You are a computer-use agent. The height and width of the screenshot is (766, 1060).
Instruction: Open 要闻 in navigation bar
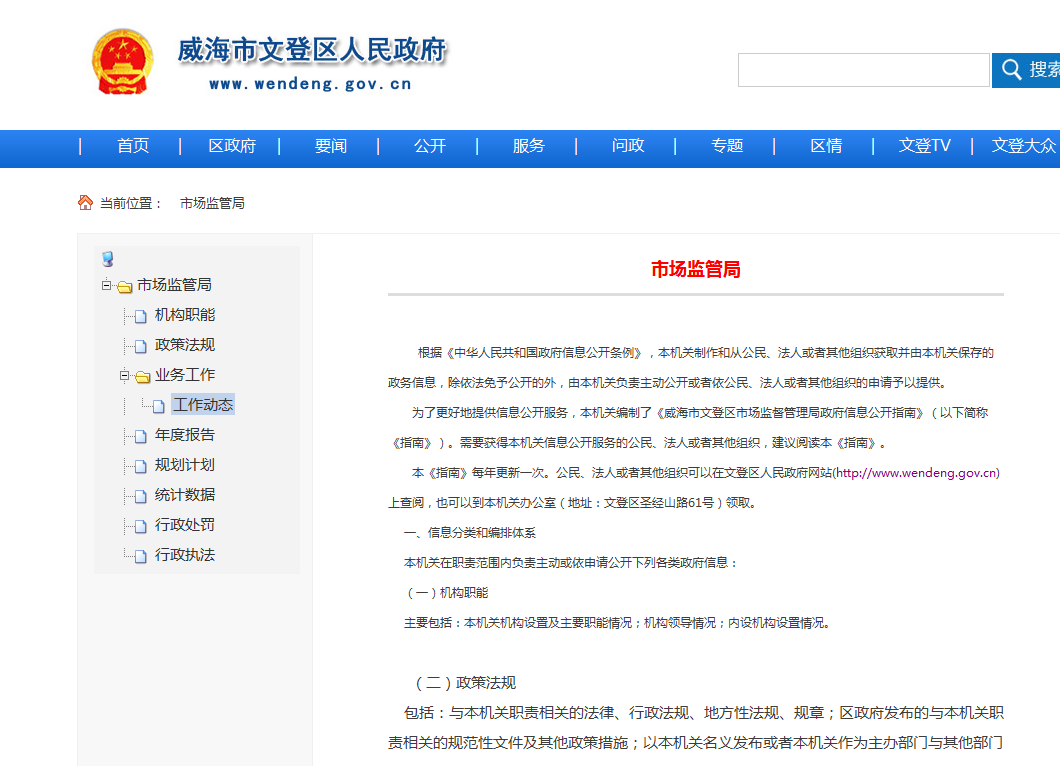click(x=331, y=146)
